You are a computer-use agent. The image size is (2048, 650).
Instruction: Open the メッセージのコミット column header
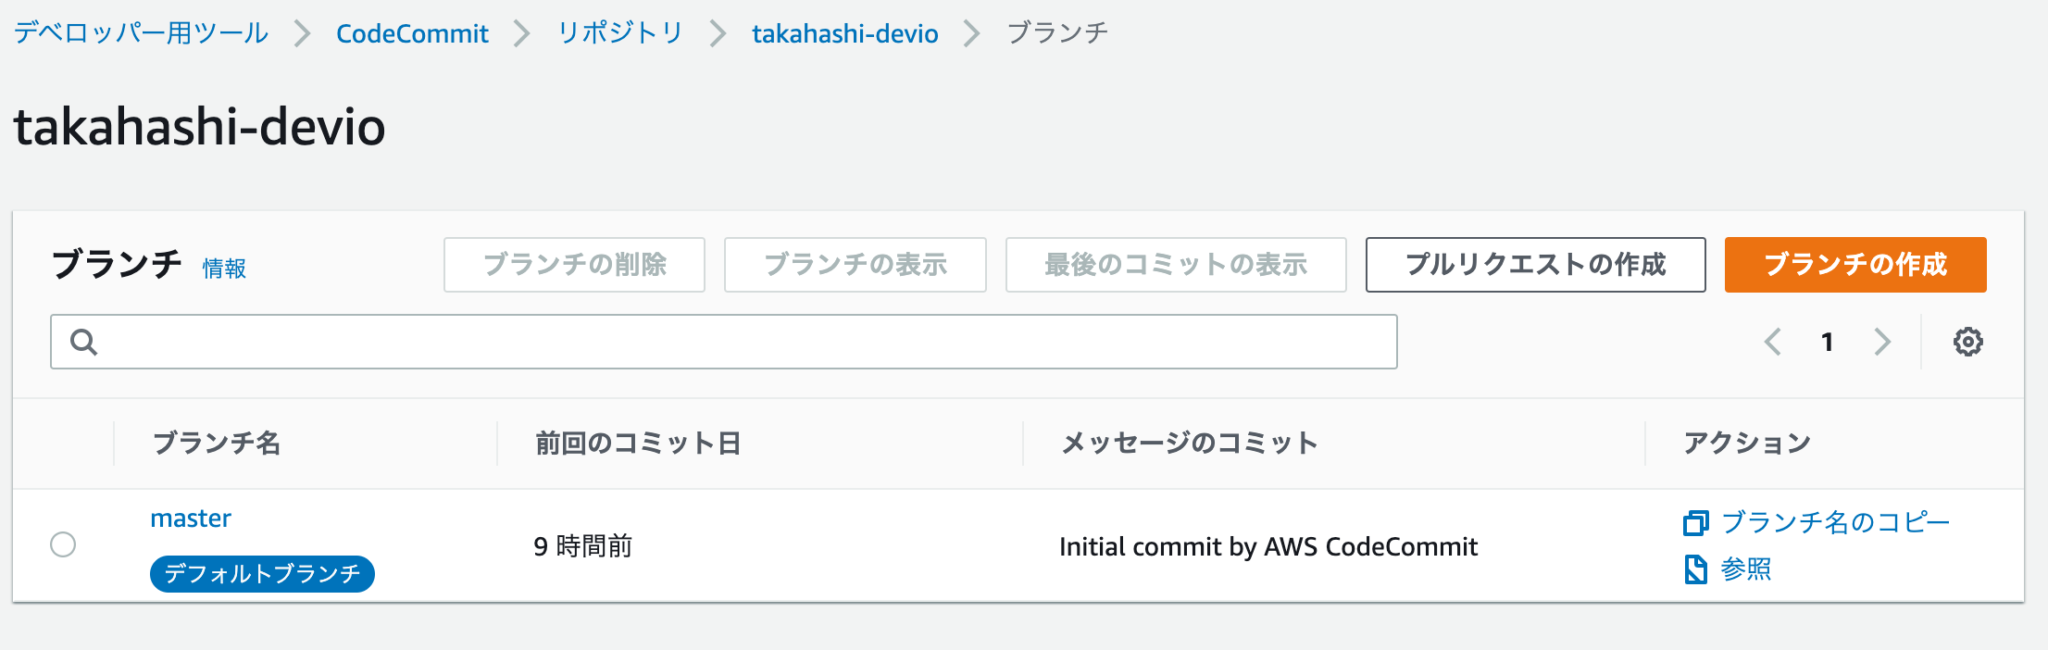coord(1188,442)
